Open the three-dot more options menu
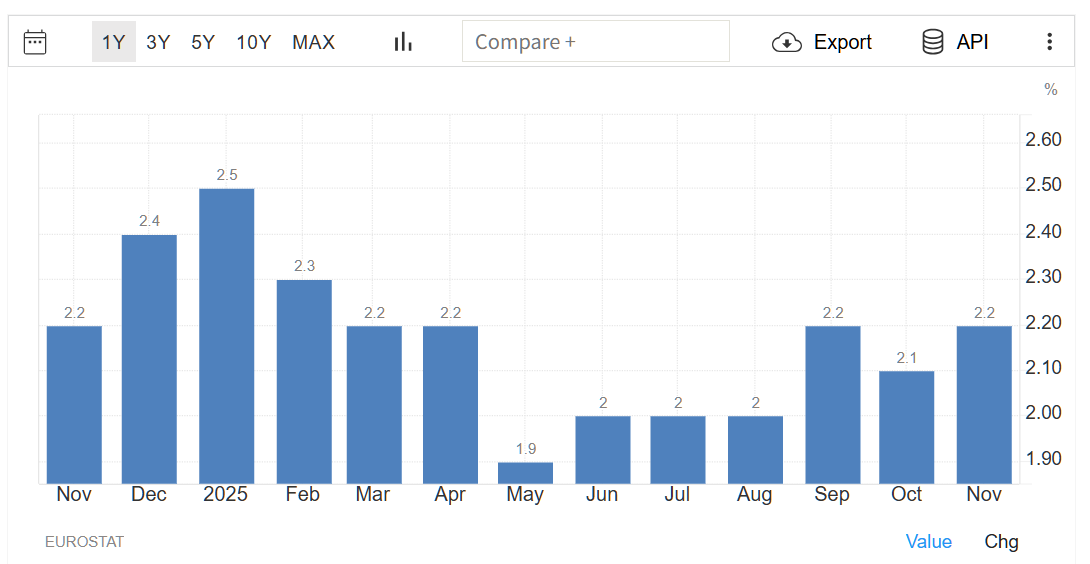 (1049, 42)
